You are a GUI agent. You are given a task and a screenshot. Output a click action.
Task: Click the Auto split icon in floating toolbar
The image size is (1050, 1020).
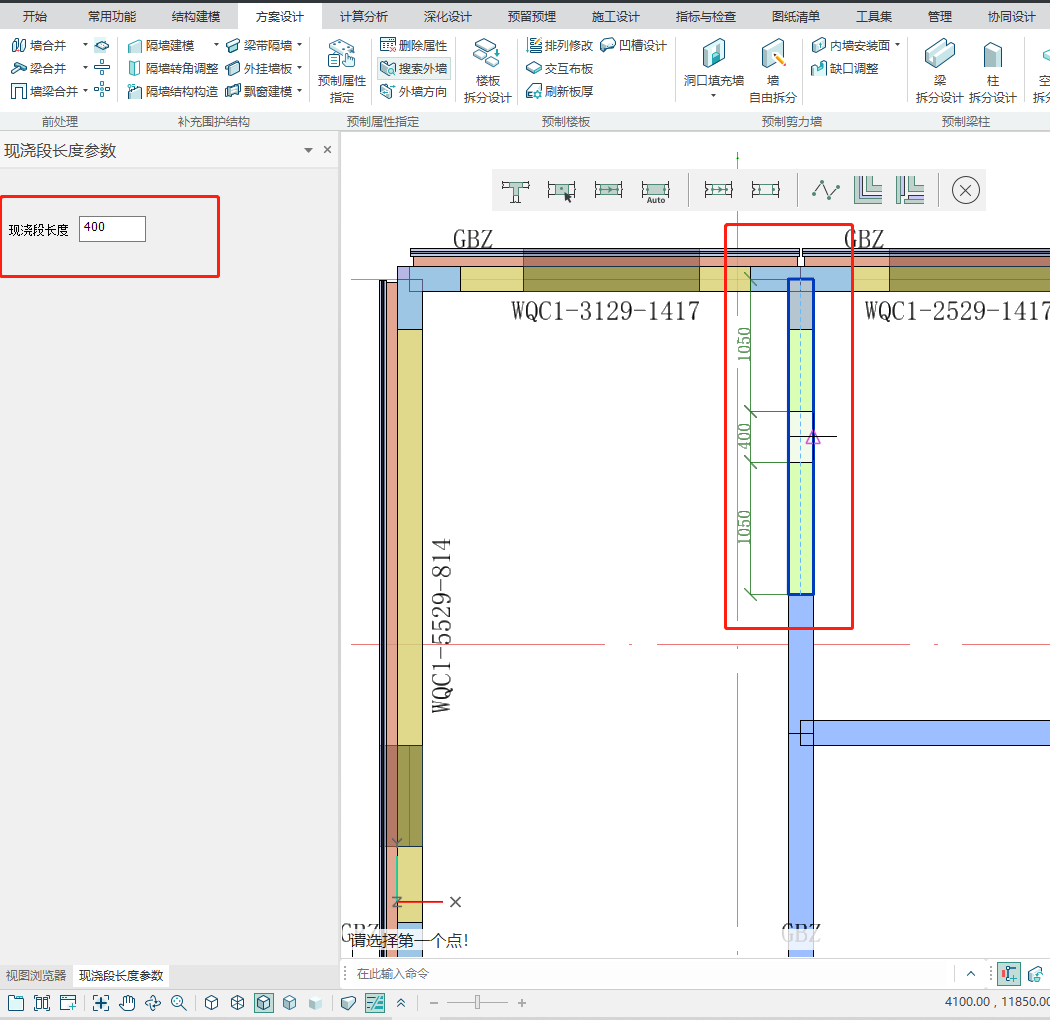coord(655,190)
